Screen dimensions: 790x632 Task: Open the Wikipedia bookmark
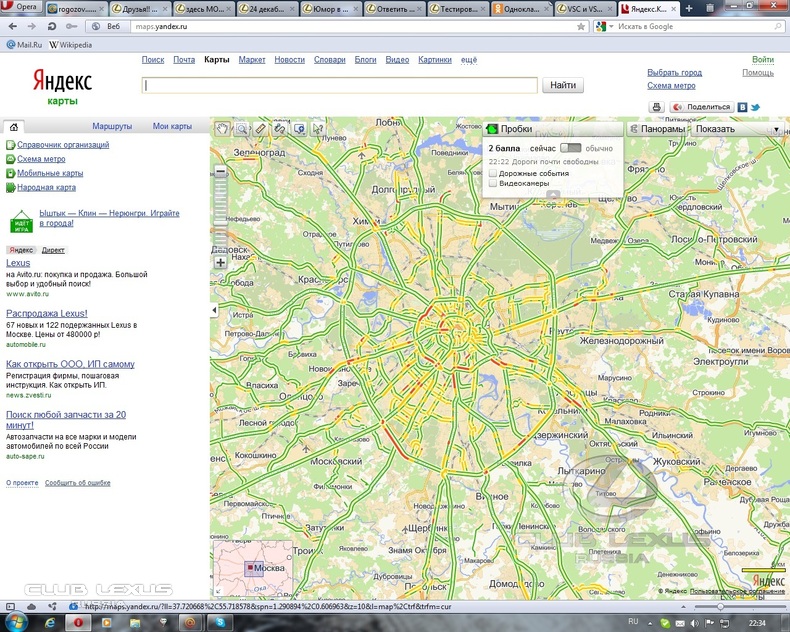coord(71,45)
